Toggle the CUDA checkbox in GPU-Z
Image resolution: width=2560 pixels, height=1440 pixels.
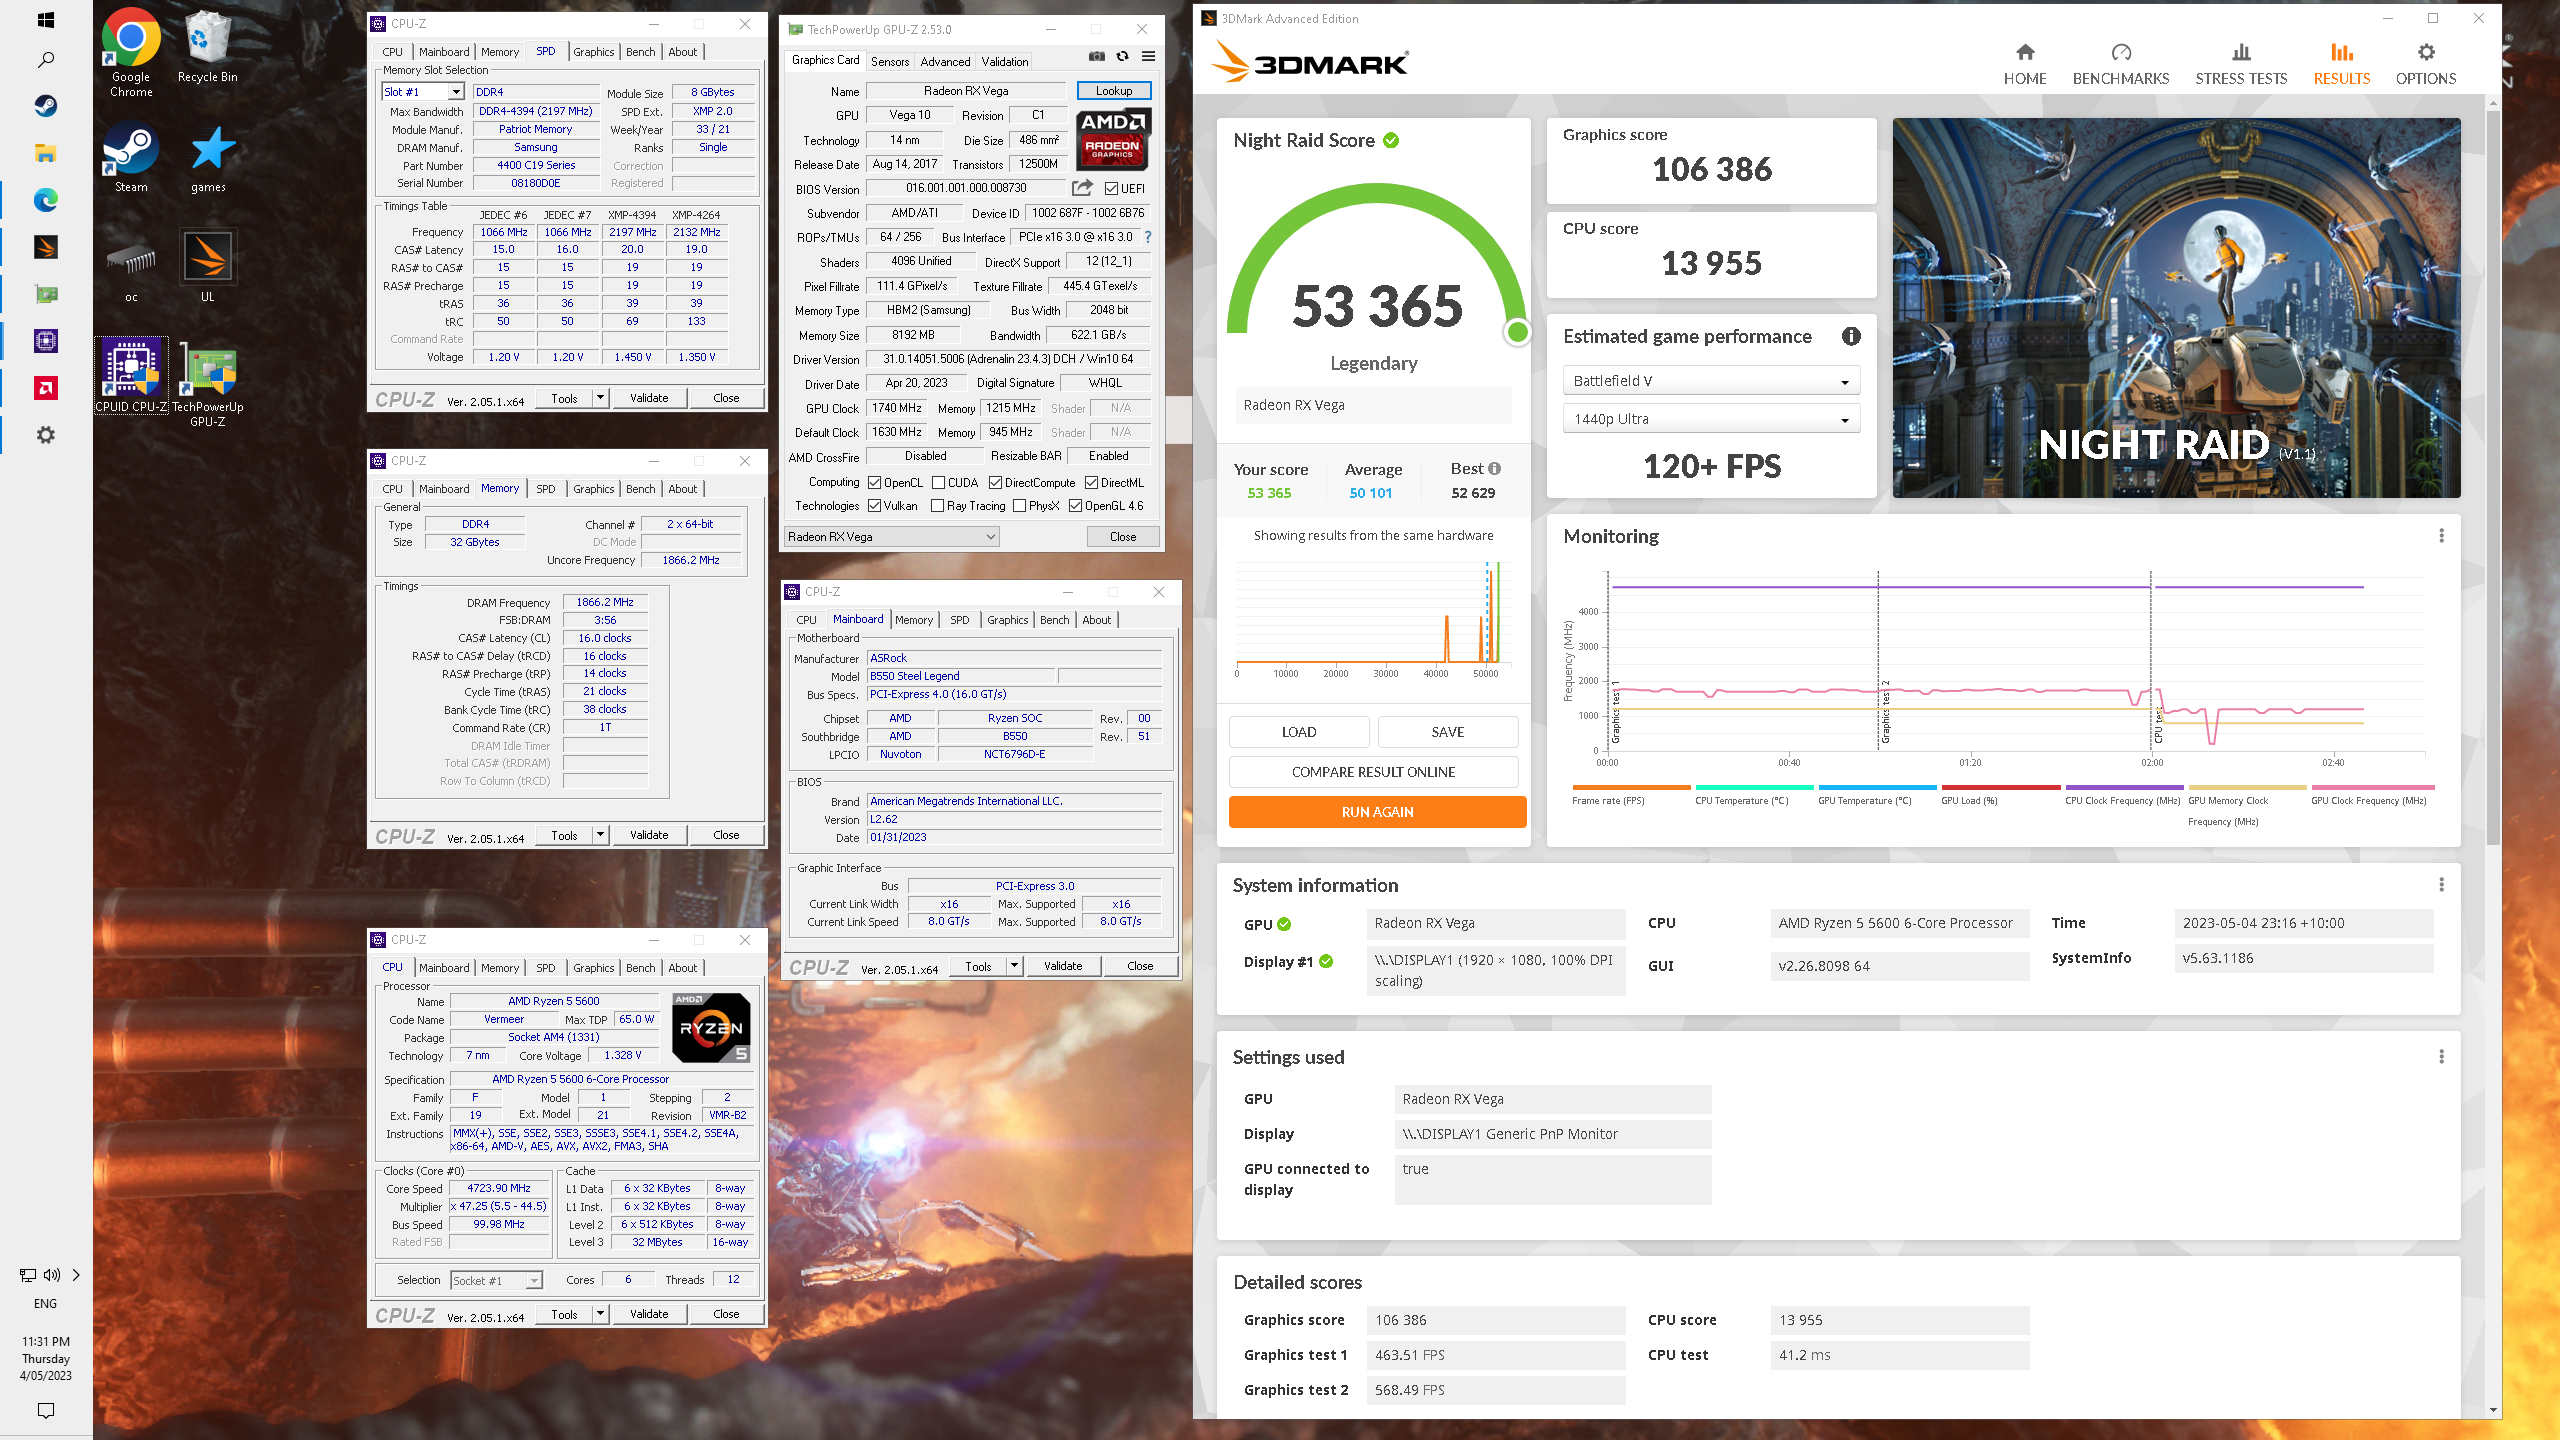click(938, 483)
